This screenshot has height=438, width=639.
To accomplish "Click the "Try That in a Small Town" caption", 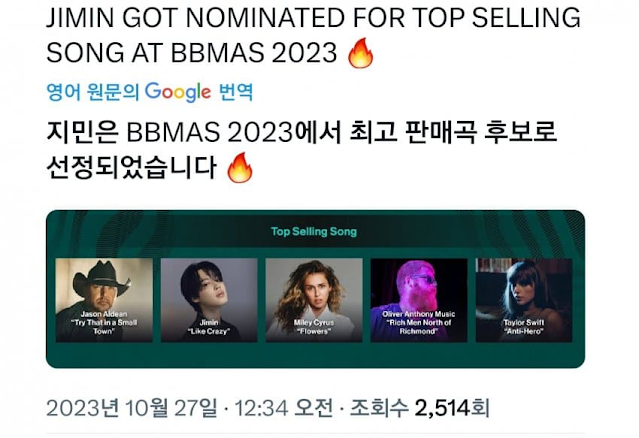I will tap(104, 327).
